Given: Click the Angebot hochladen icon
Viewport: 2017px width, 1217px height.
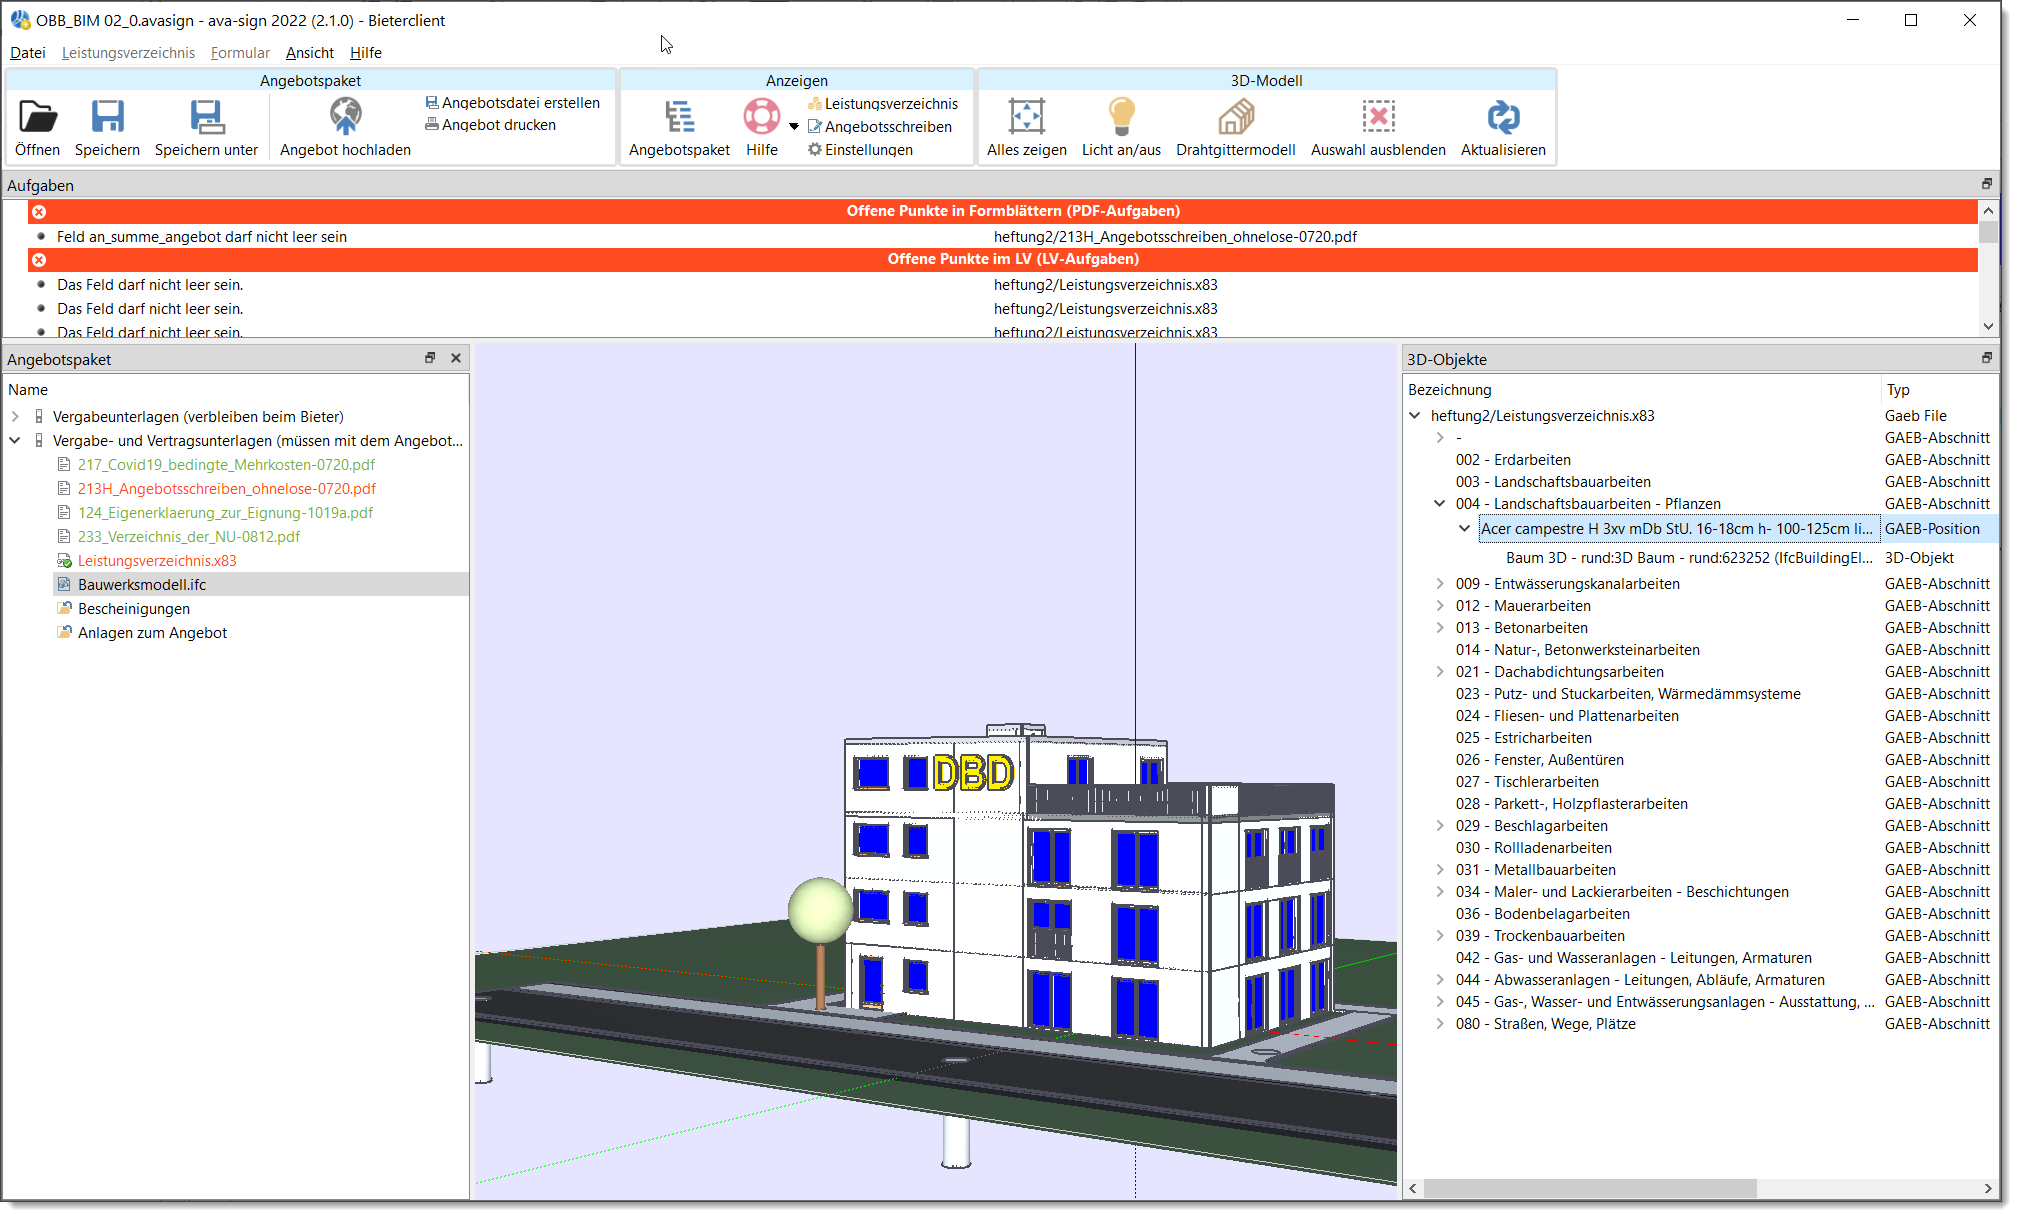Looking at the screenshot, I should coord(345,117).
